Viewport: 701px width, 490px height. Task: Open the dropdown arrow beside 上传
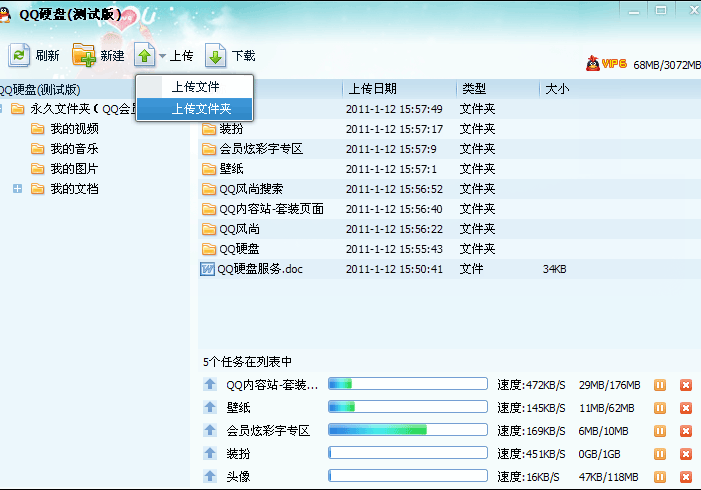point(162,56)
